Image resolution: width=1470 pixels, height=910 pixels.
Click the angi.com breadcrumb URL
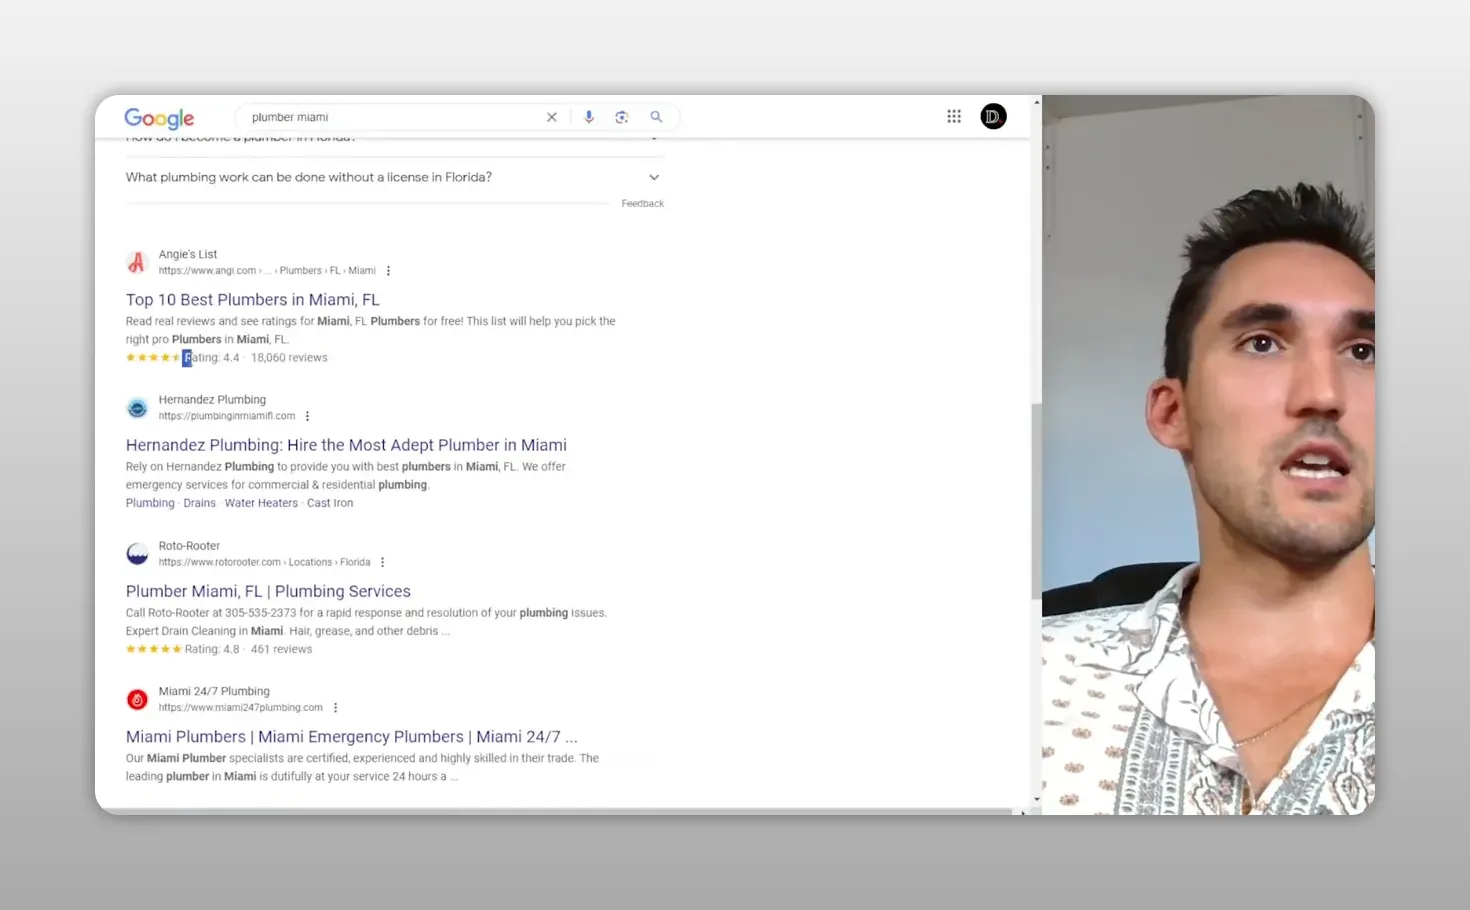[267, 271]
